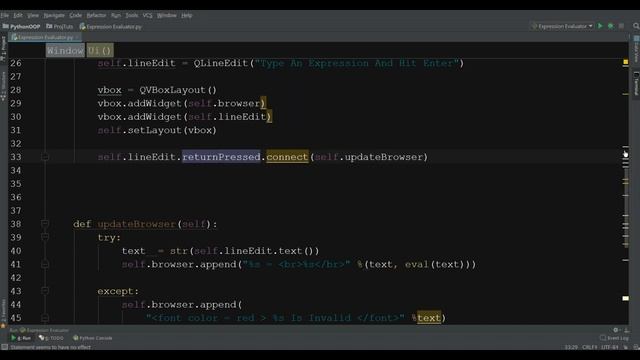Click the Window class breadcrumb above the code
Image resolution: width=640 pixels, height=360 pixels.
click(x=65, y=51)
